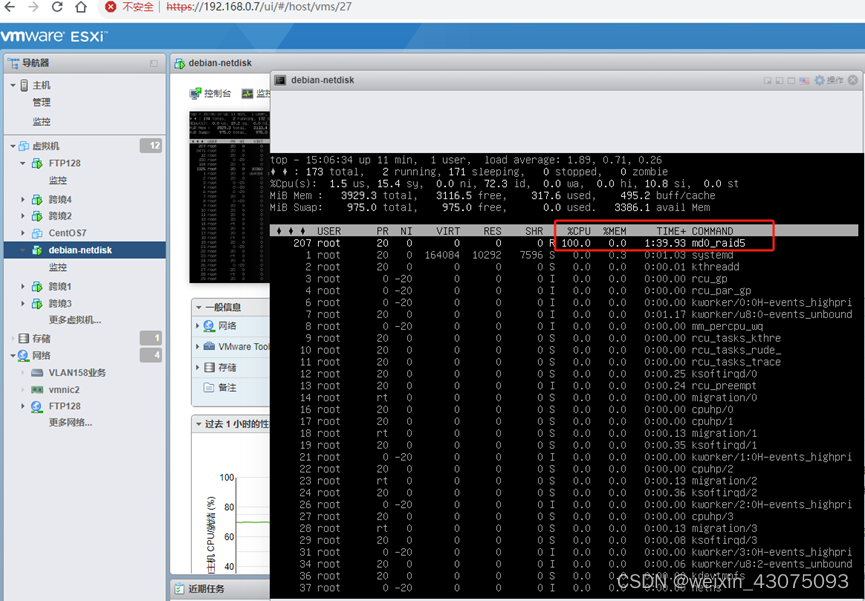Collapse the FTP128 virtual machine node
Viewport: 865px width, 601px height.
click(23, 163)
